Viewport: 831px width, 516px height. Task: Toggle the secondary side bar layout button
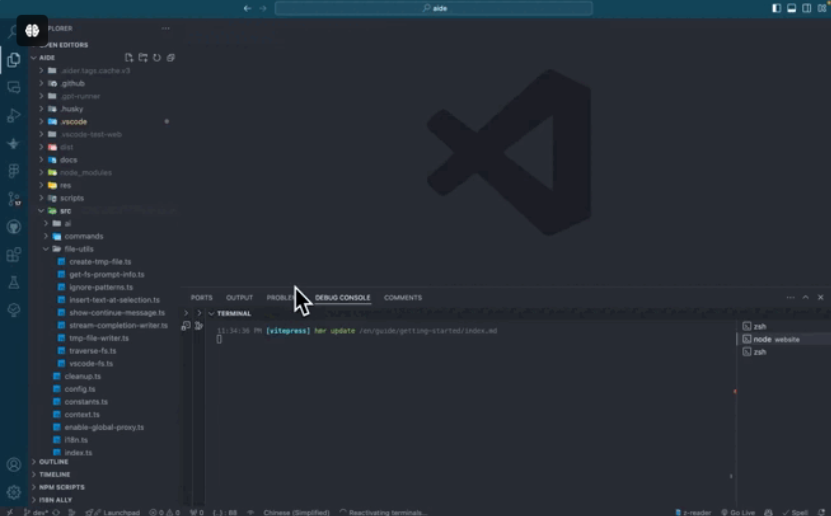click(x=807, y=8)
